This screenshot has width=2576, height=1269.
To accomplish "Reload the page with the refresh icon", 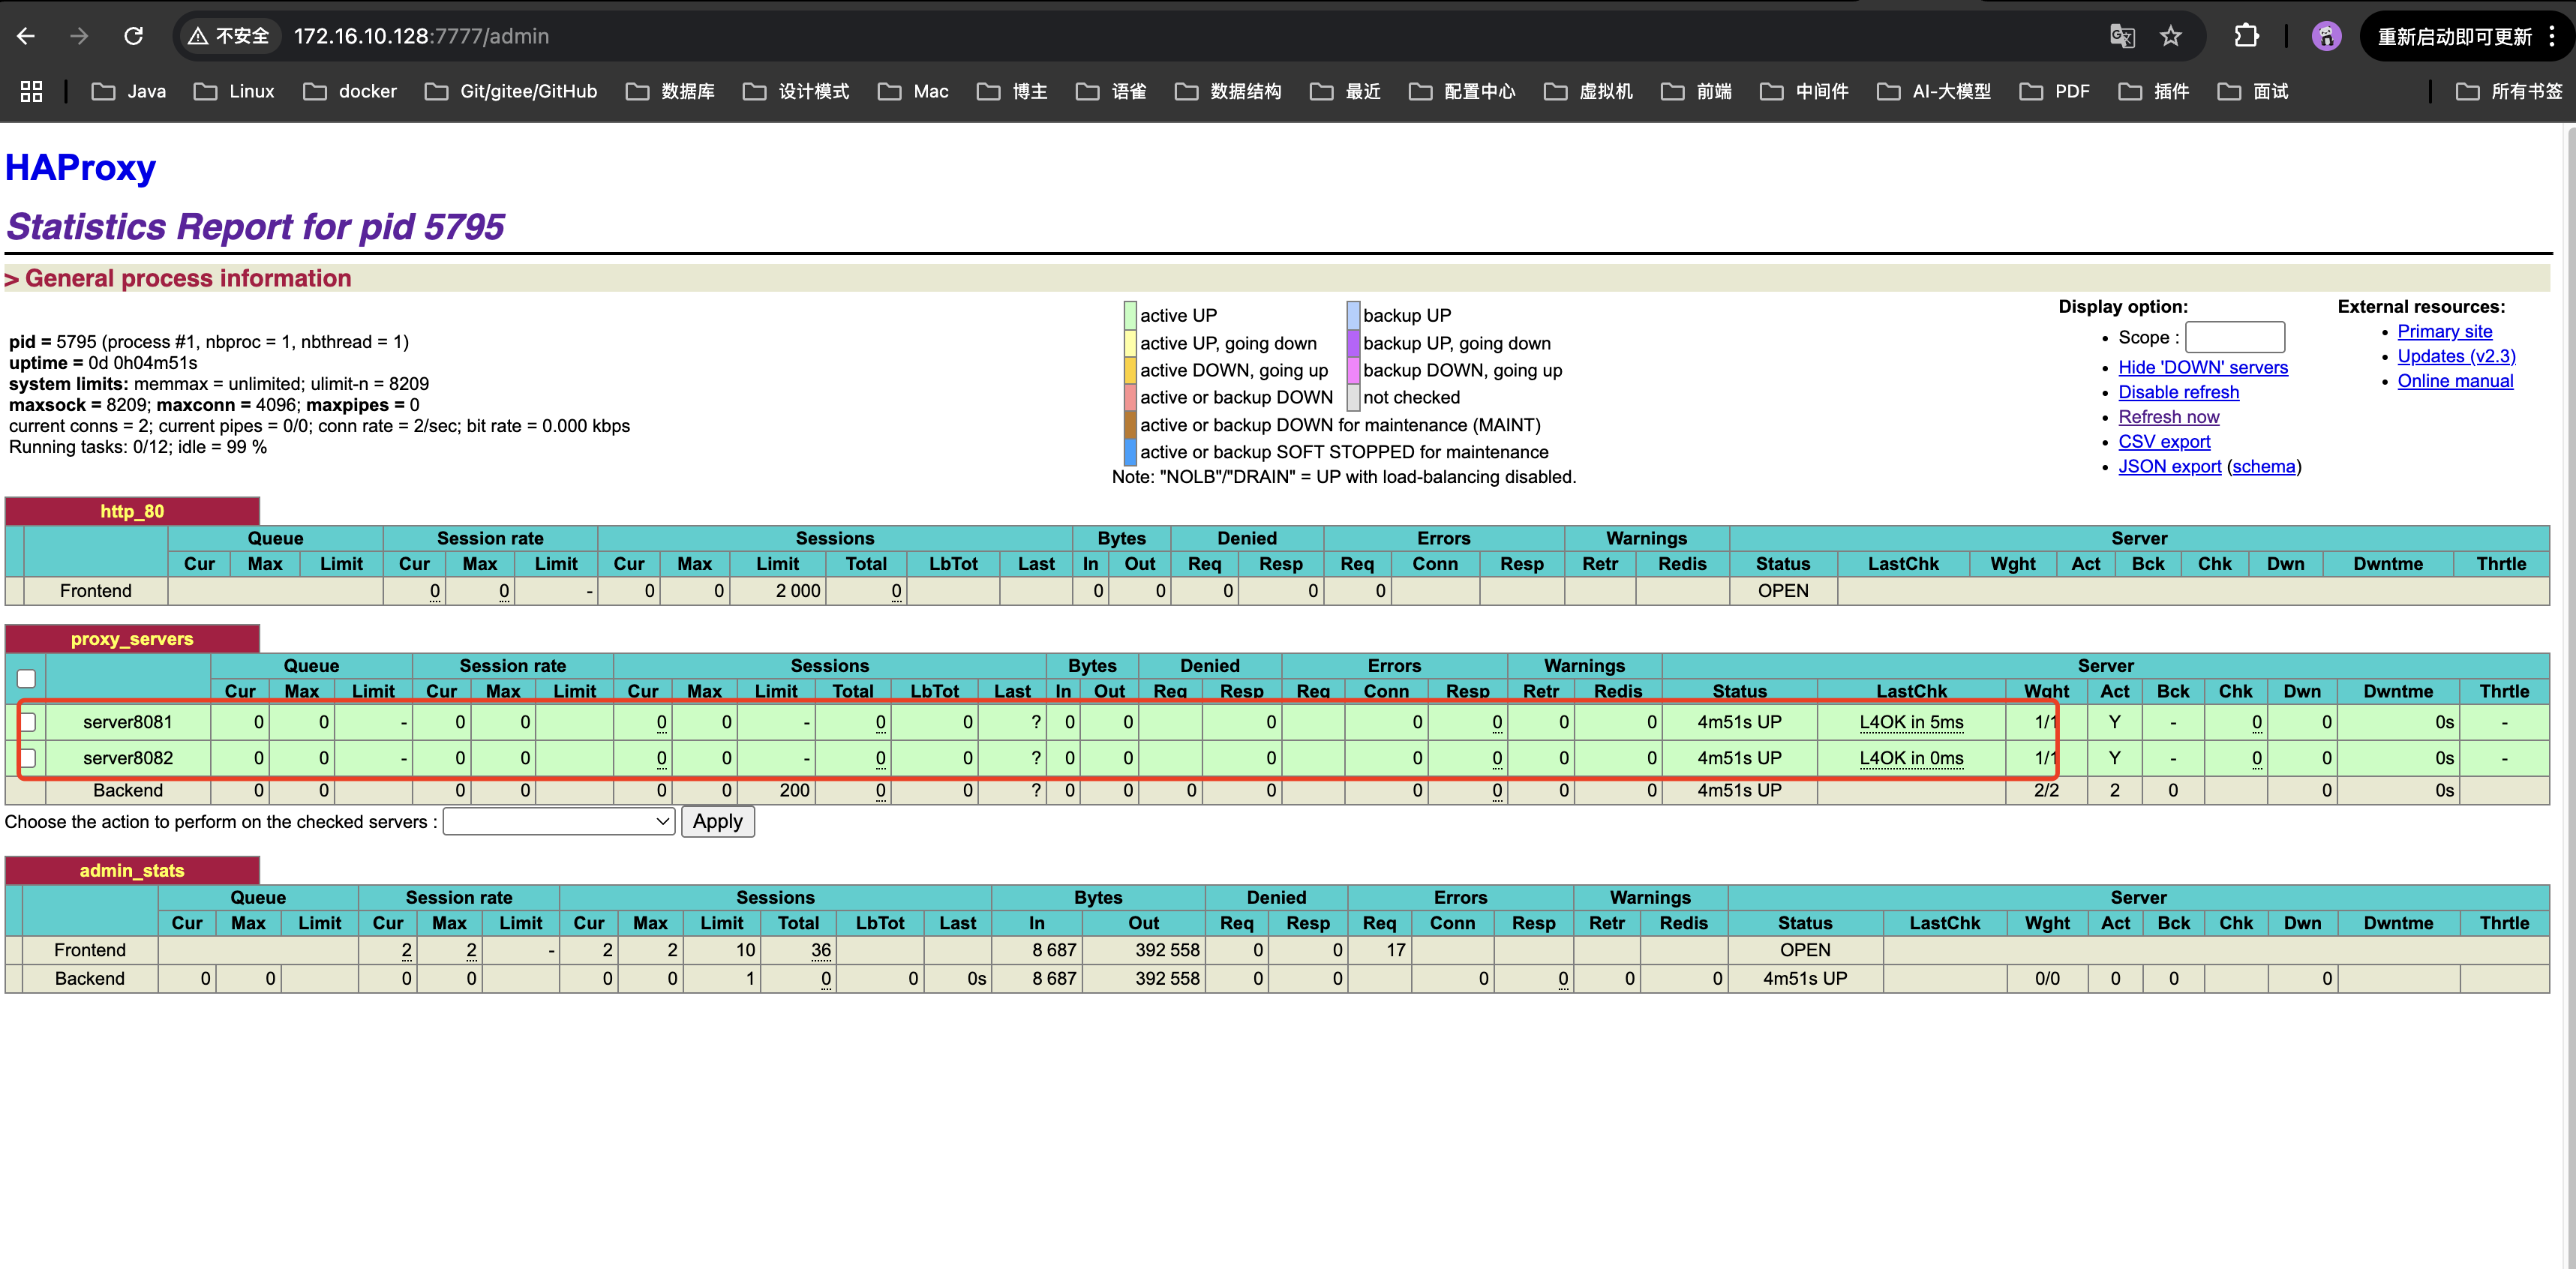I will pos(133,36).
